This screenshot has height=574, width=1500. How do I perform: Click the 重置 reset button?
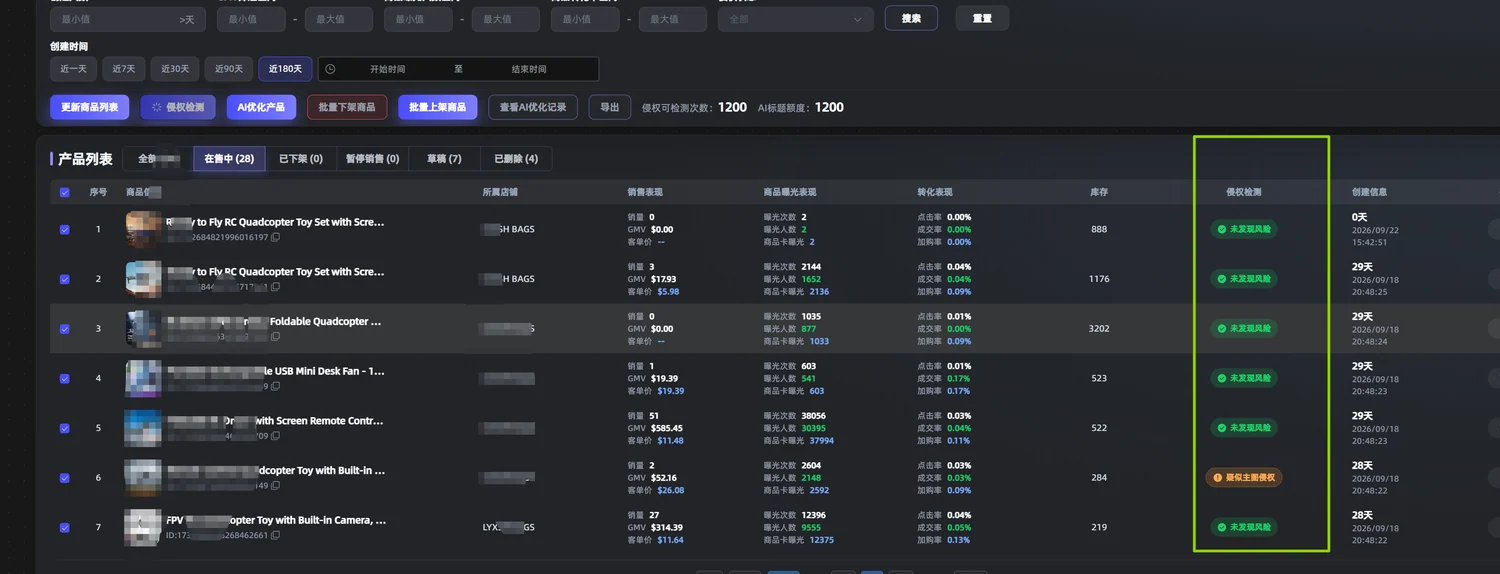[982, 18]
